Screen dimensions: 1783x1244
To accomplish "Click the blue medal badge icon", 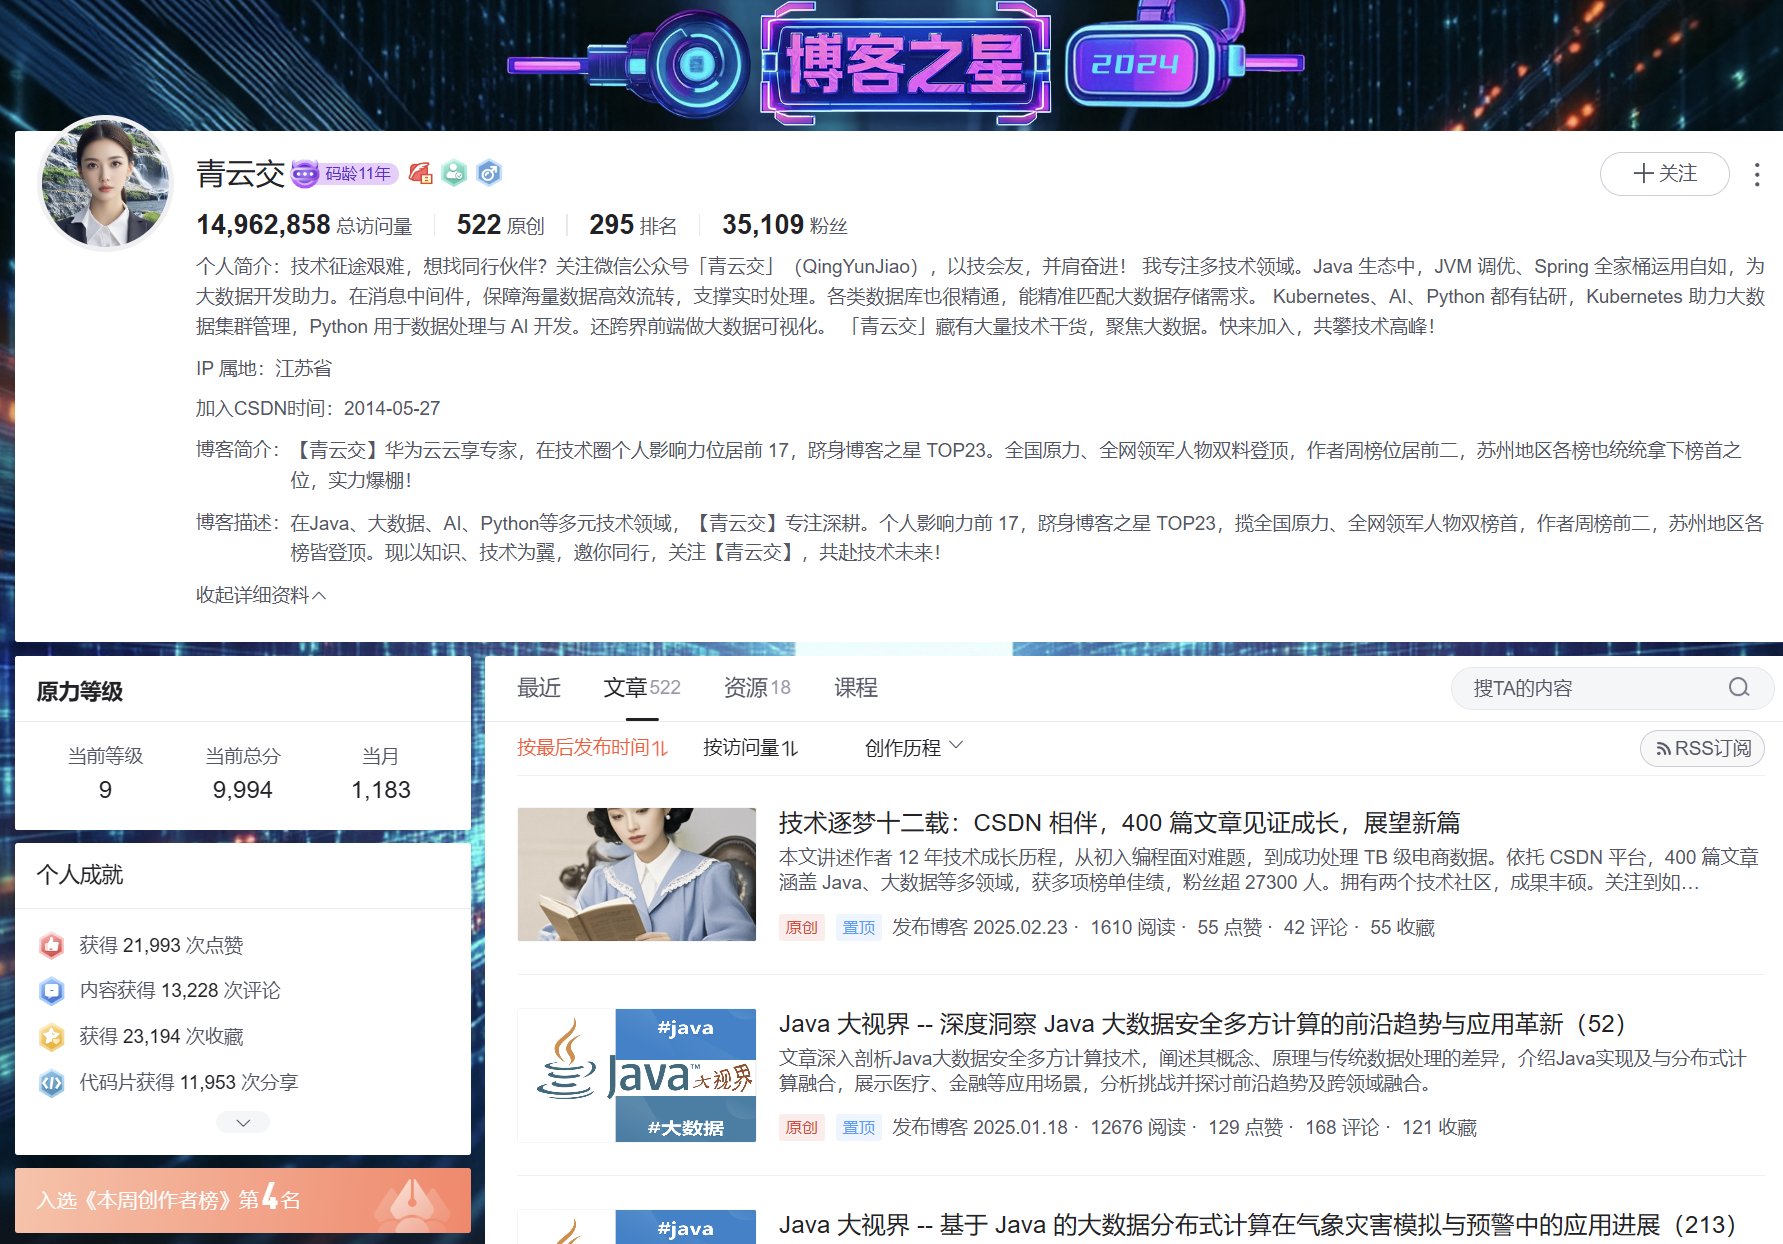I will [488, 173].
